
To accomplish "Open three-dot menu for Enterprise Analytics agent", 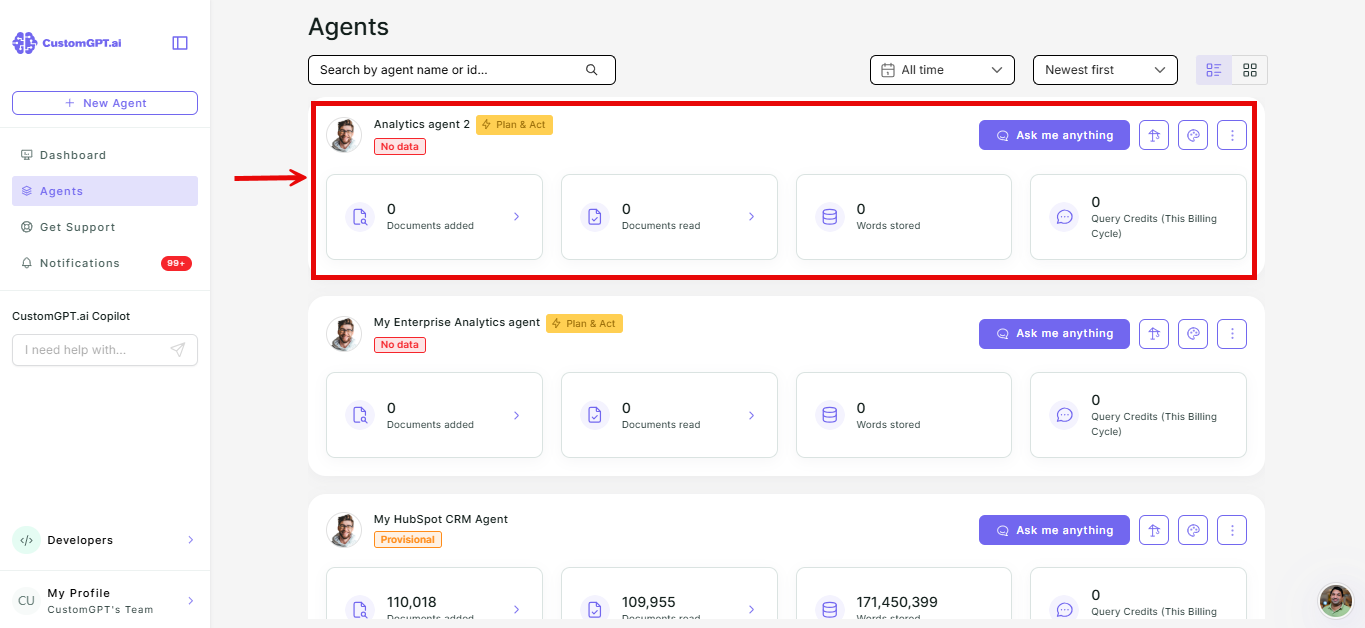I will coord(1232,333).
